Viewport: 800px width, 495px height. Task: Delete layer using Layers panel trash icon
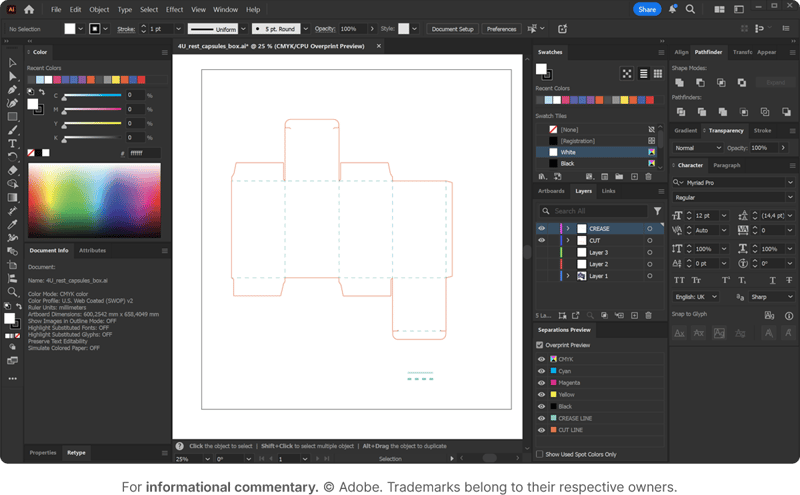point(648,315)
